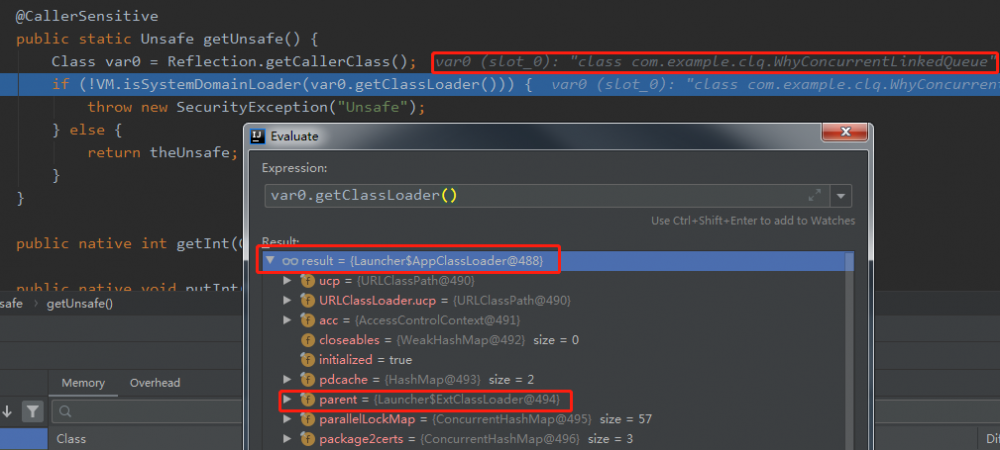Click the @CallerSensitive annotation
This screenshot has height=450, width=1000.
(87, 16)
